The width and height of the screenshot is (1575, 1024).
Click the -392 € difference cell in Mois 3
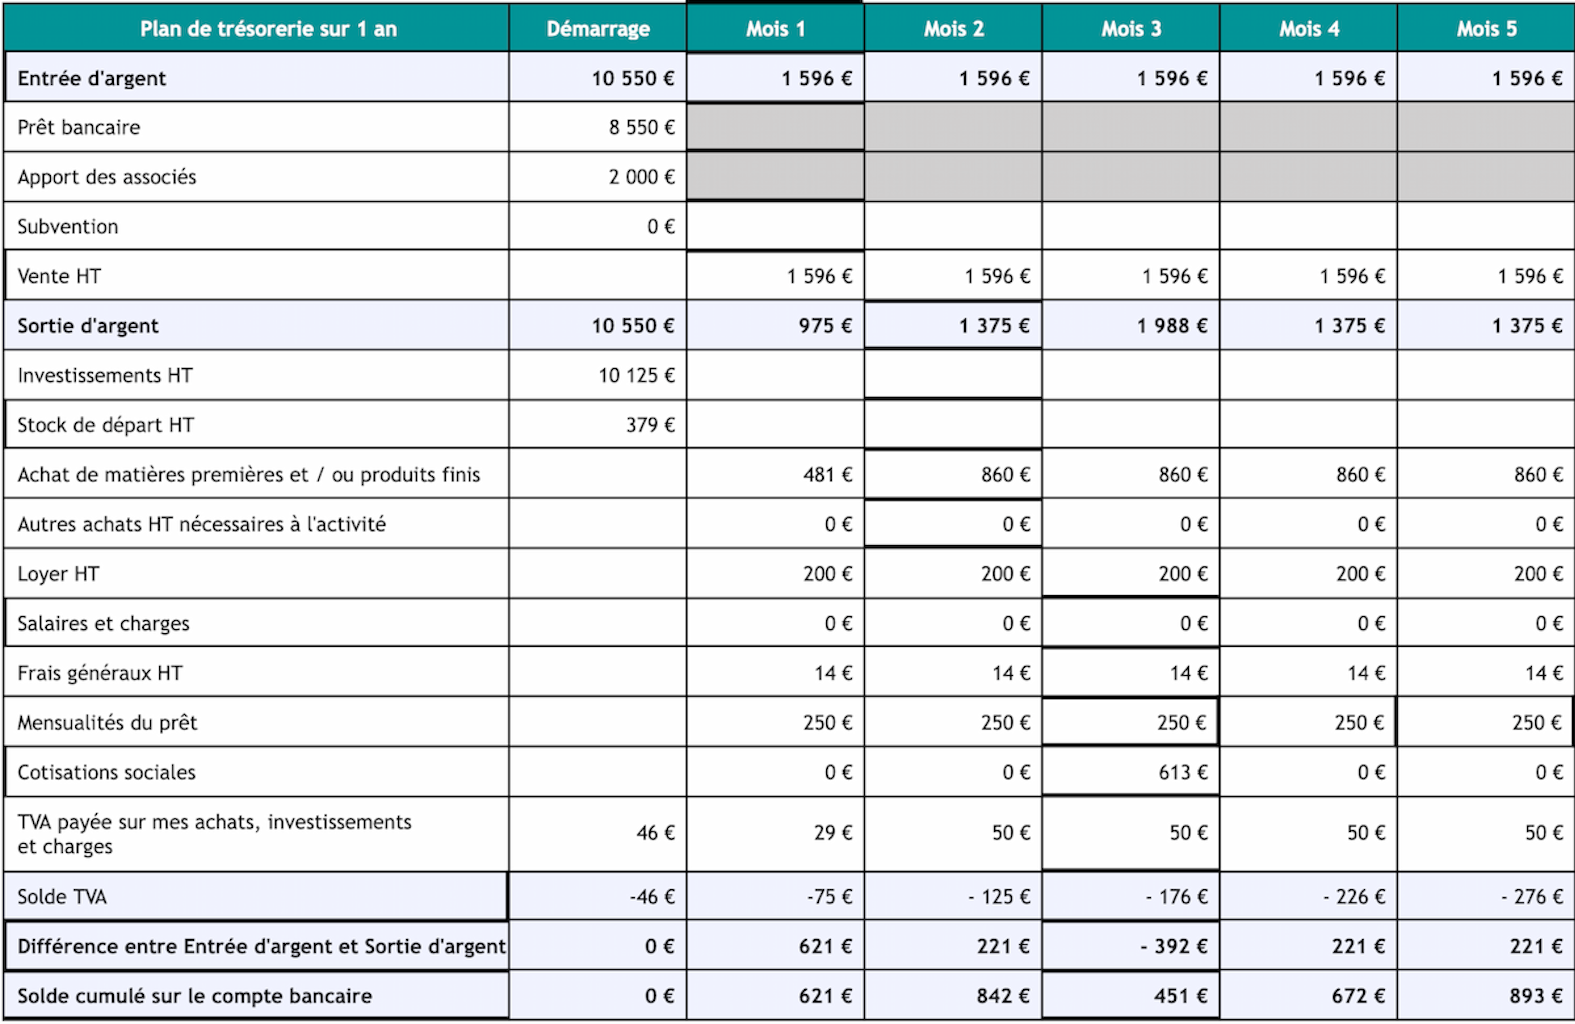1131,946
